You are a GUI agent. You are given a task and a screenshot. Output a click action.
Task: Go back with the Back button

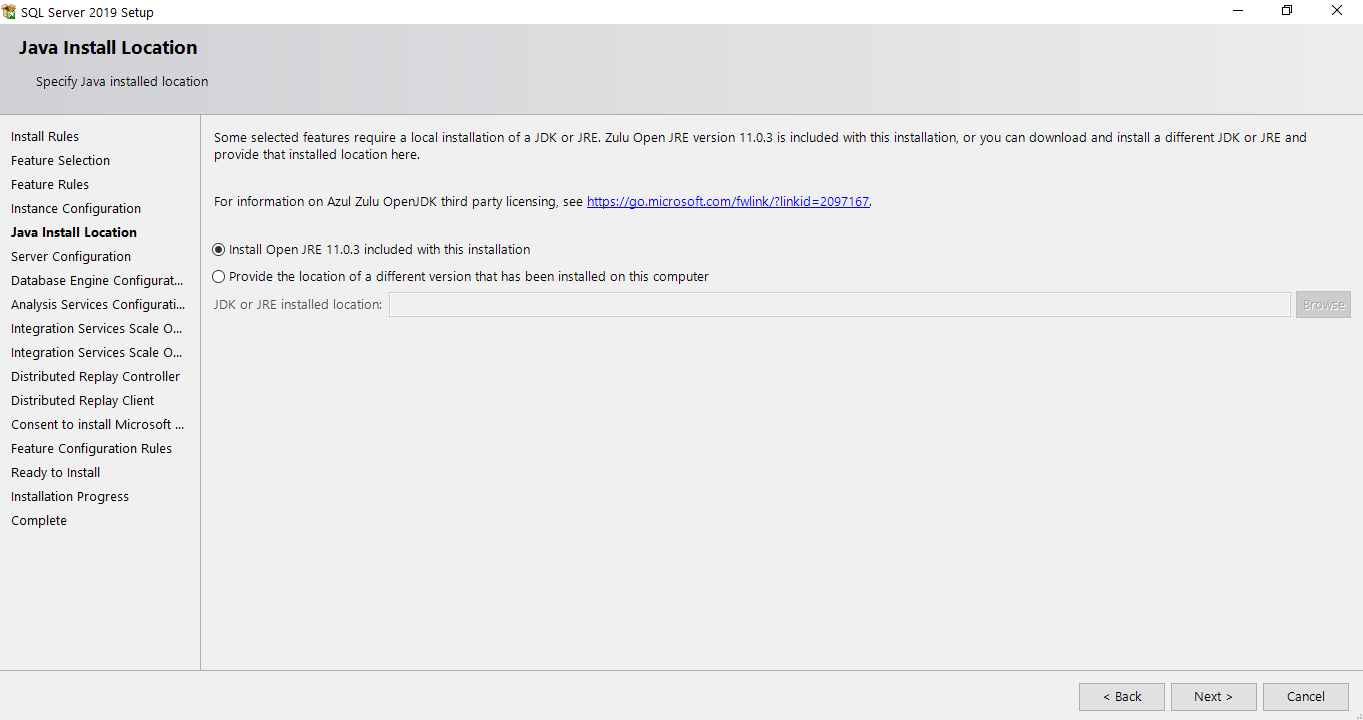[1121, 697]
